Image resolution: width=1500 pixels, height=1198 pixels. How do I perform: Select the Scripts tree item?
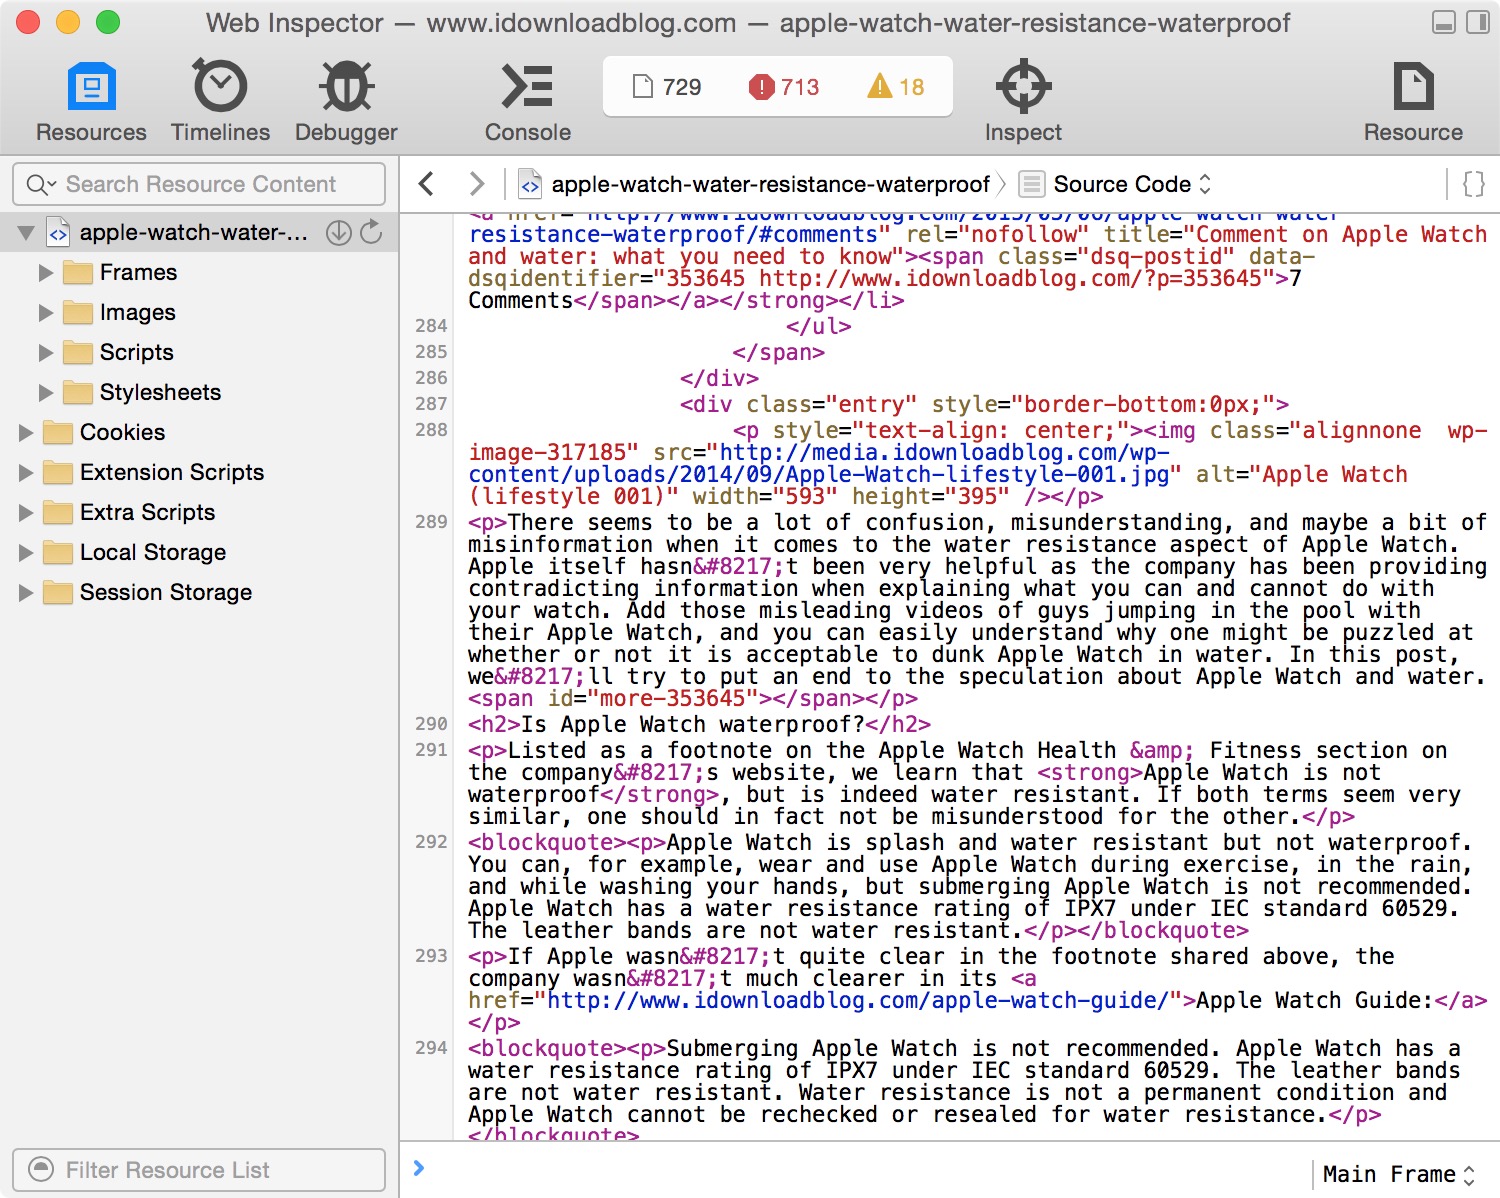[x=199, y=352]
